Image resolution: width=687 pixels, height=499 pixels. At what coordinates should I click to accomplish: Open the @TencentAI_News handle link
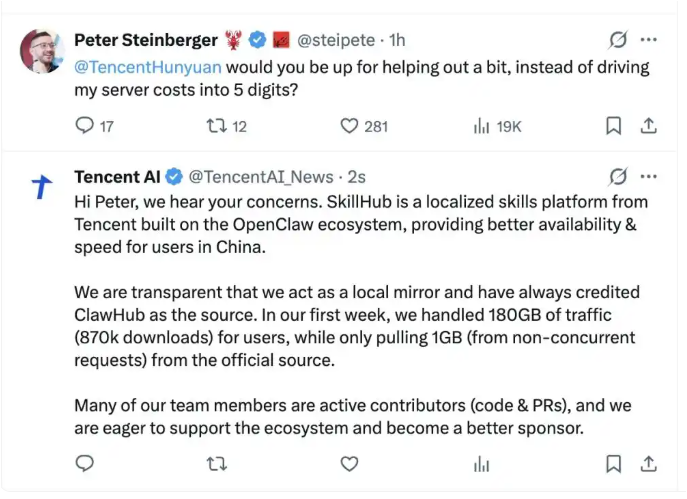coord(261,177)
